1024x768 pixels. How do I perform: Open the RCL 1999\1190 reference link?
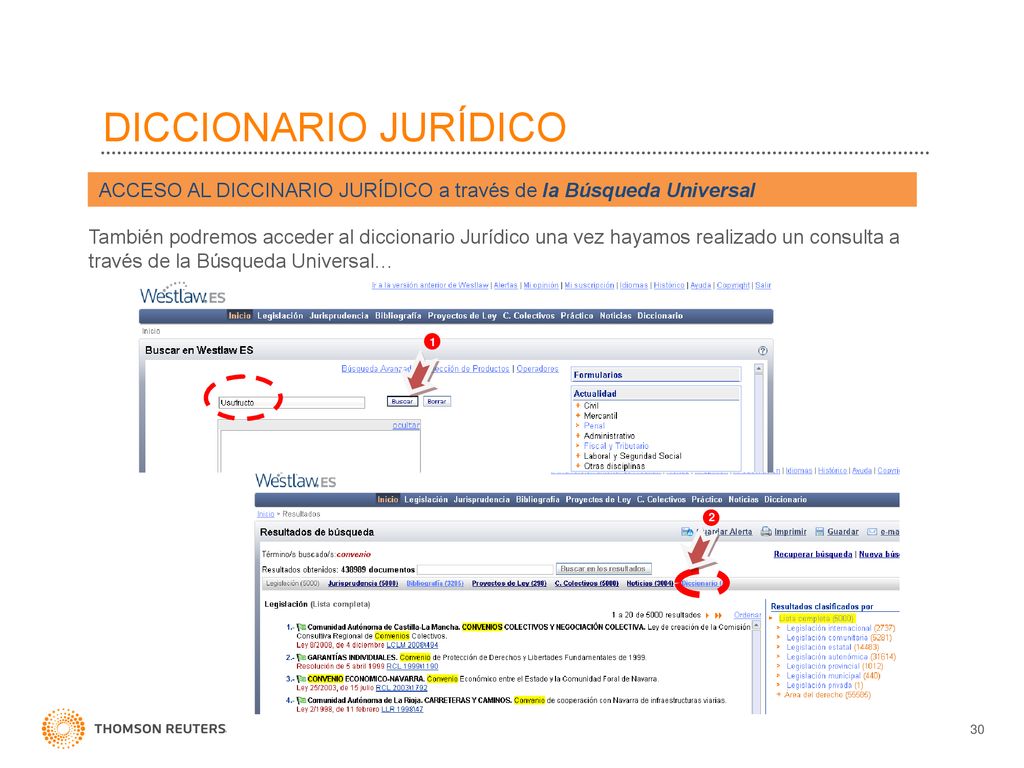click(x=412, y=667)
